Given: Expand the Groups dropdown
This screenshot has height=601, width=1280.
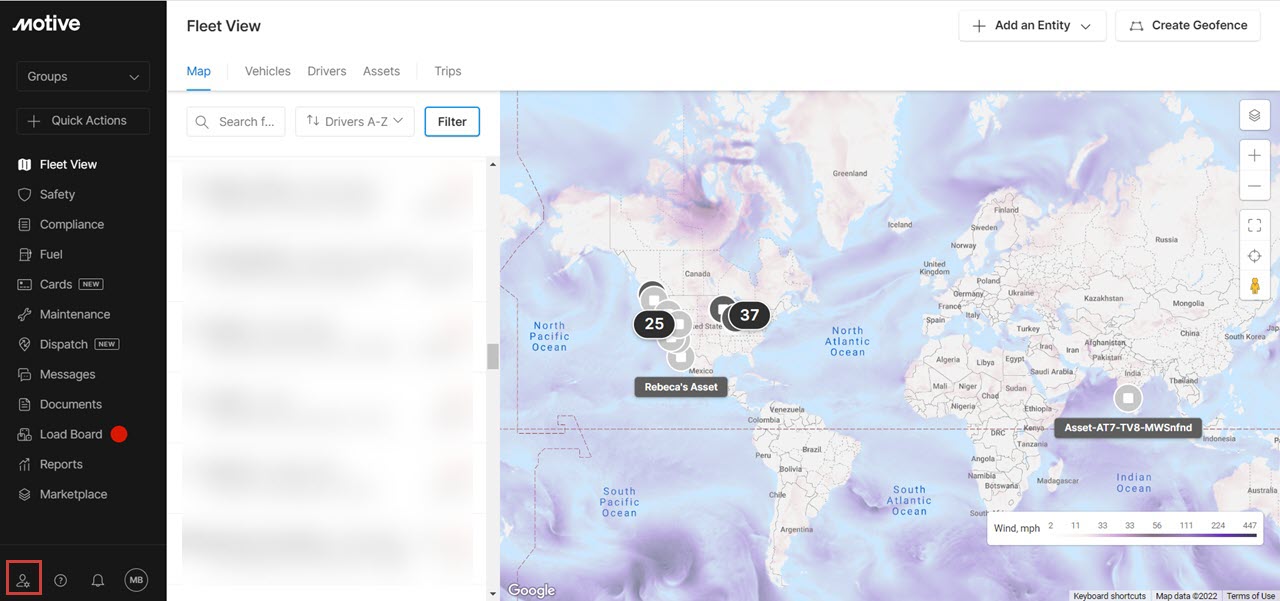Looking at the screenshot, I should [x=83, y=76].
